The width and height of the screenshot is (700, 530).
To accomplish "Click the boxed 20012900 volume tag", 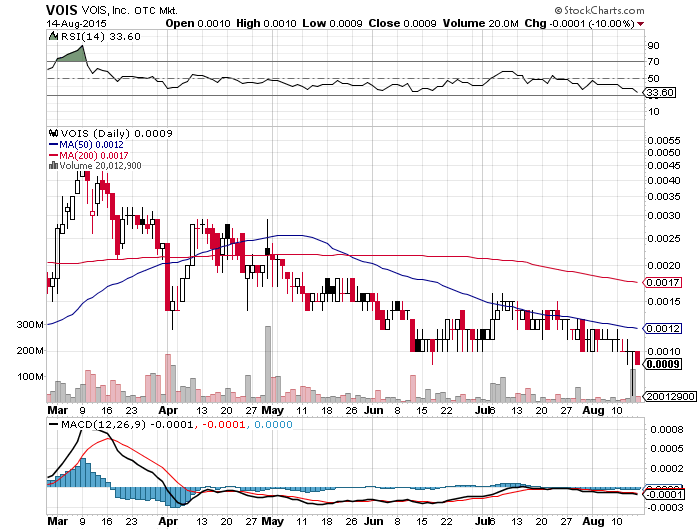I will [671, 396].
